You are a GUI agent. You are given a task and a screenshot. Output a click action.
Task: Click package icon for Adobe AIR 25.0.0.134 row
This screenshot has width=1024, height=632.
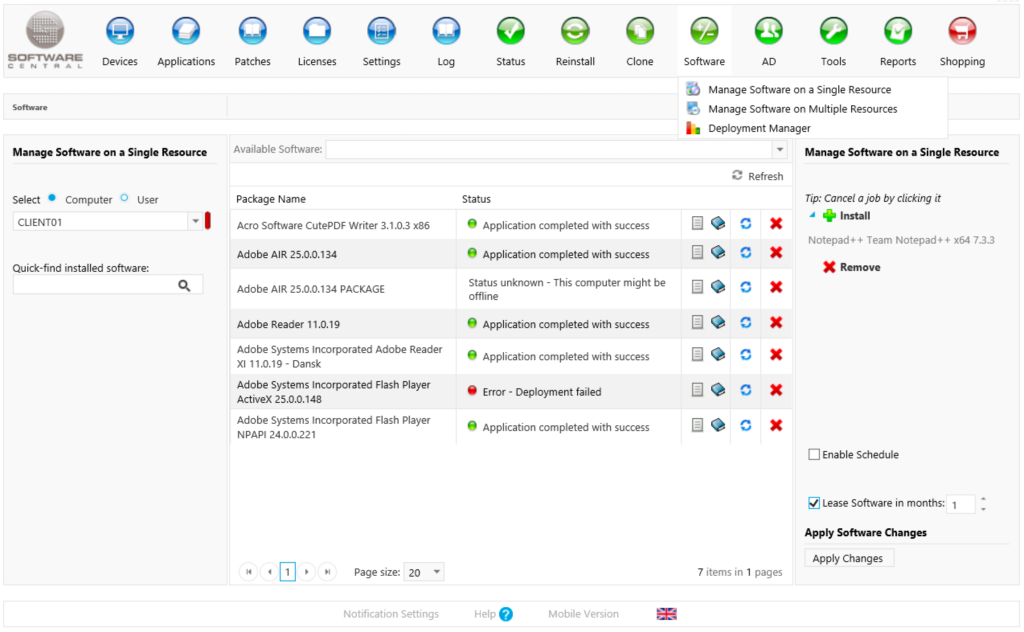click(718, 252)
